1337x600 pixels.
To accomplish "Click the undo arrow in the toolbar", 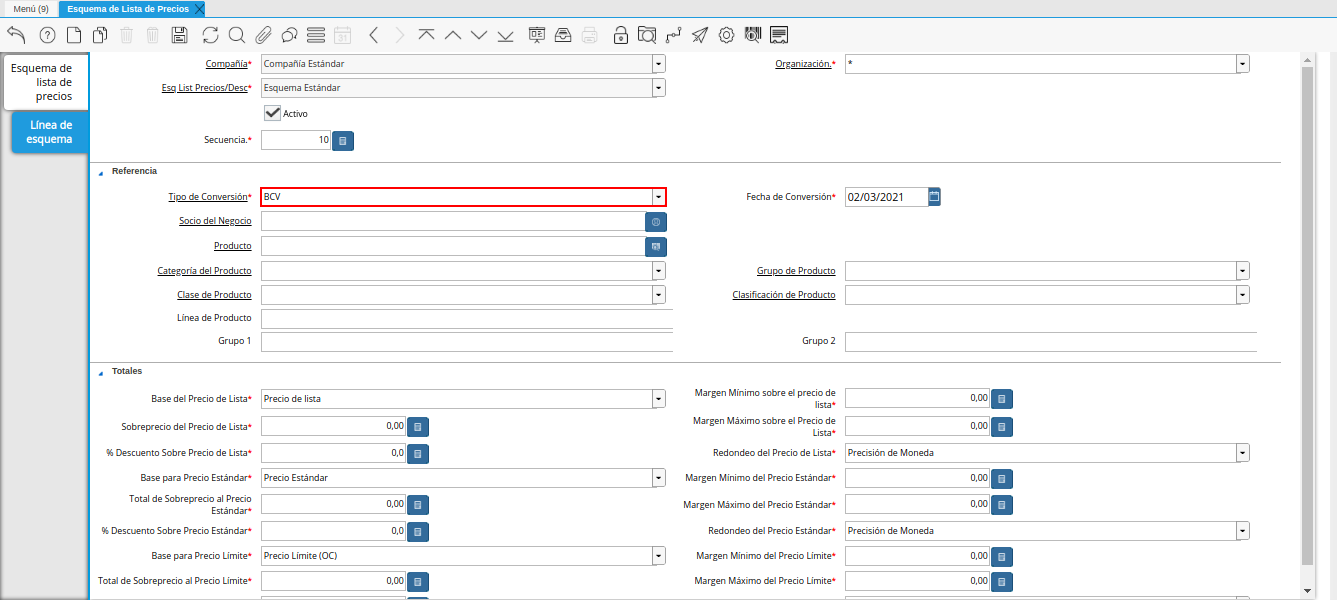I will tap(16, 35).
